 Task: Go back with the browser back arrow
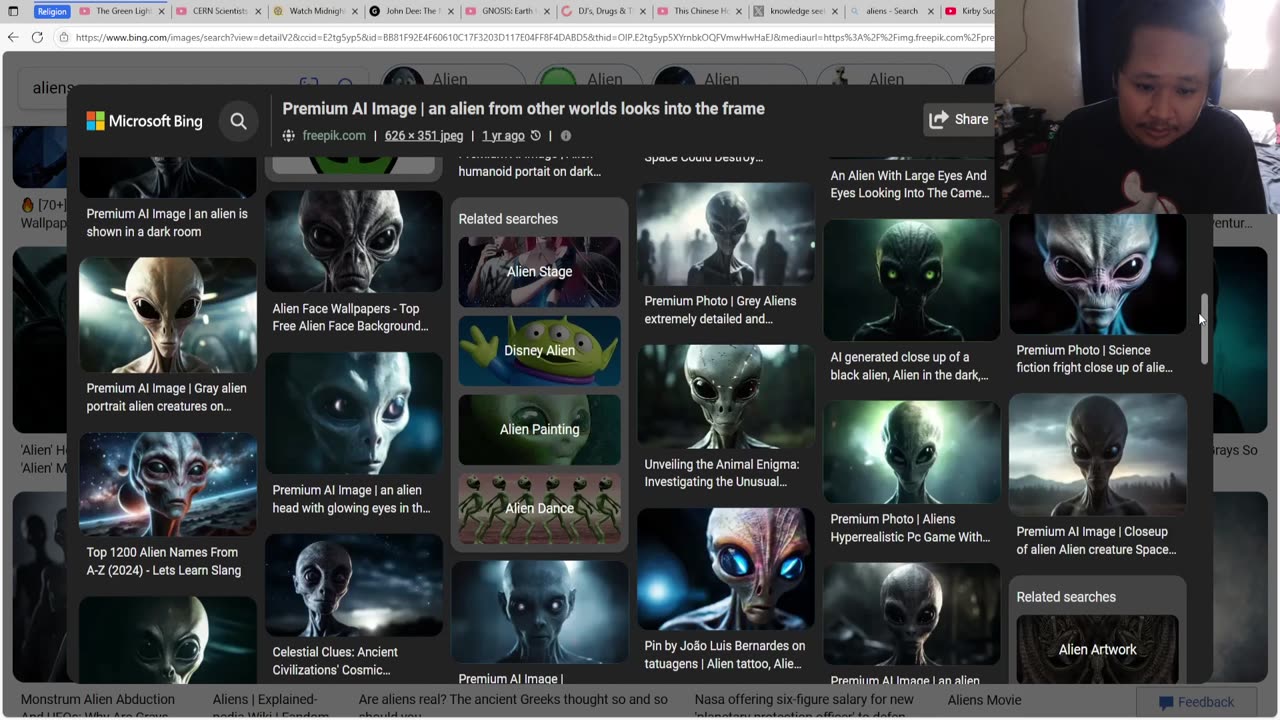(x=13, y=37)
